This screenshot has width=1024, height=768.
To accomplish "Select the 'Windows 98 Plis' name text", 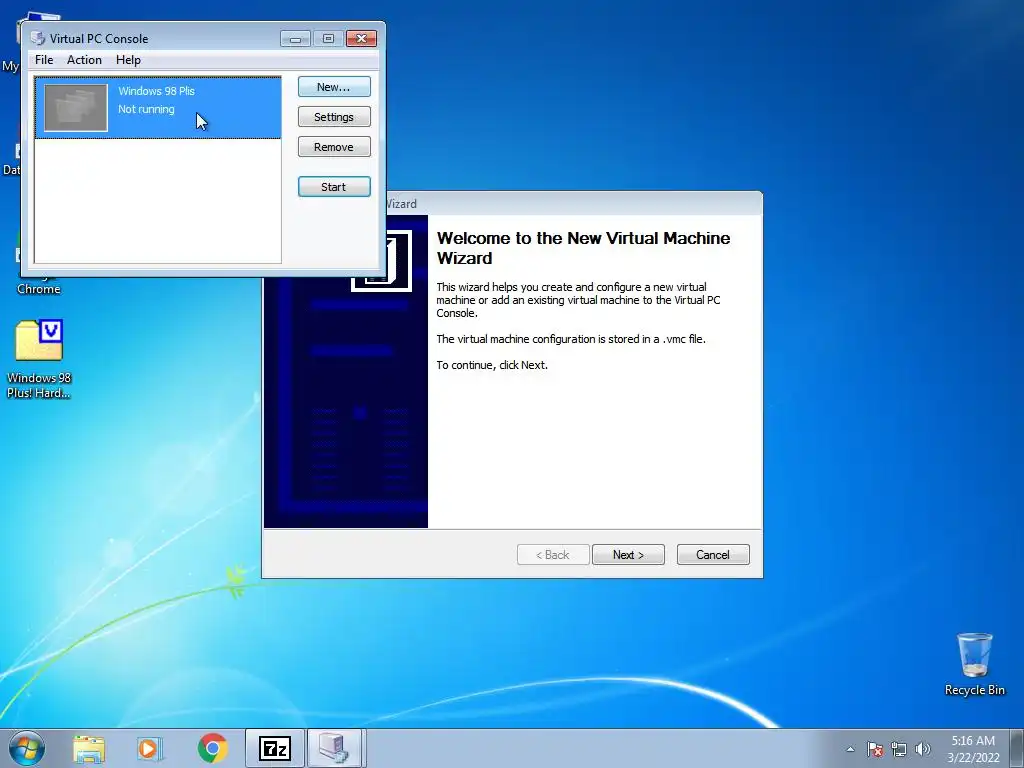I will tap(156, 91).
